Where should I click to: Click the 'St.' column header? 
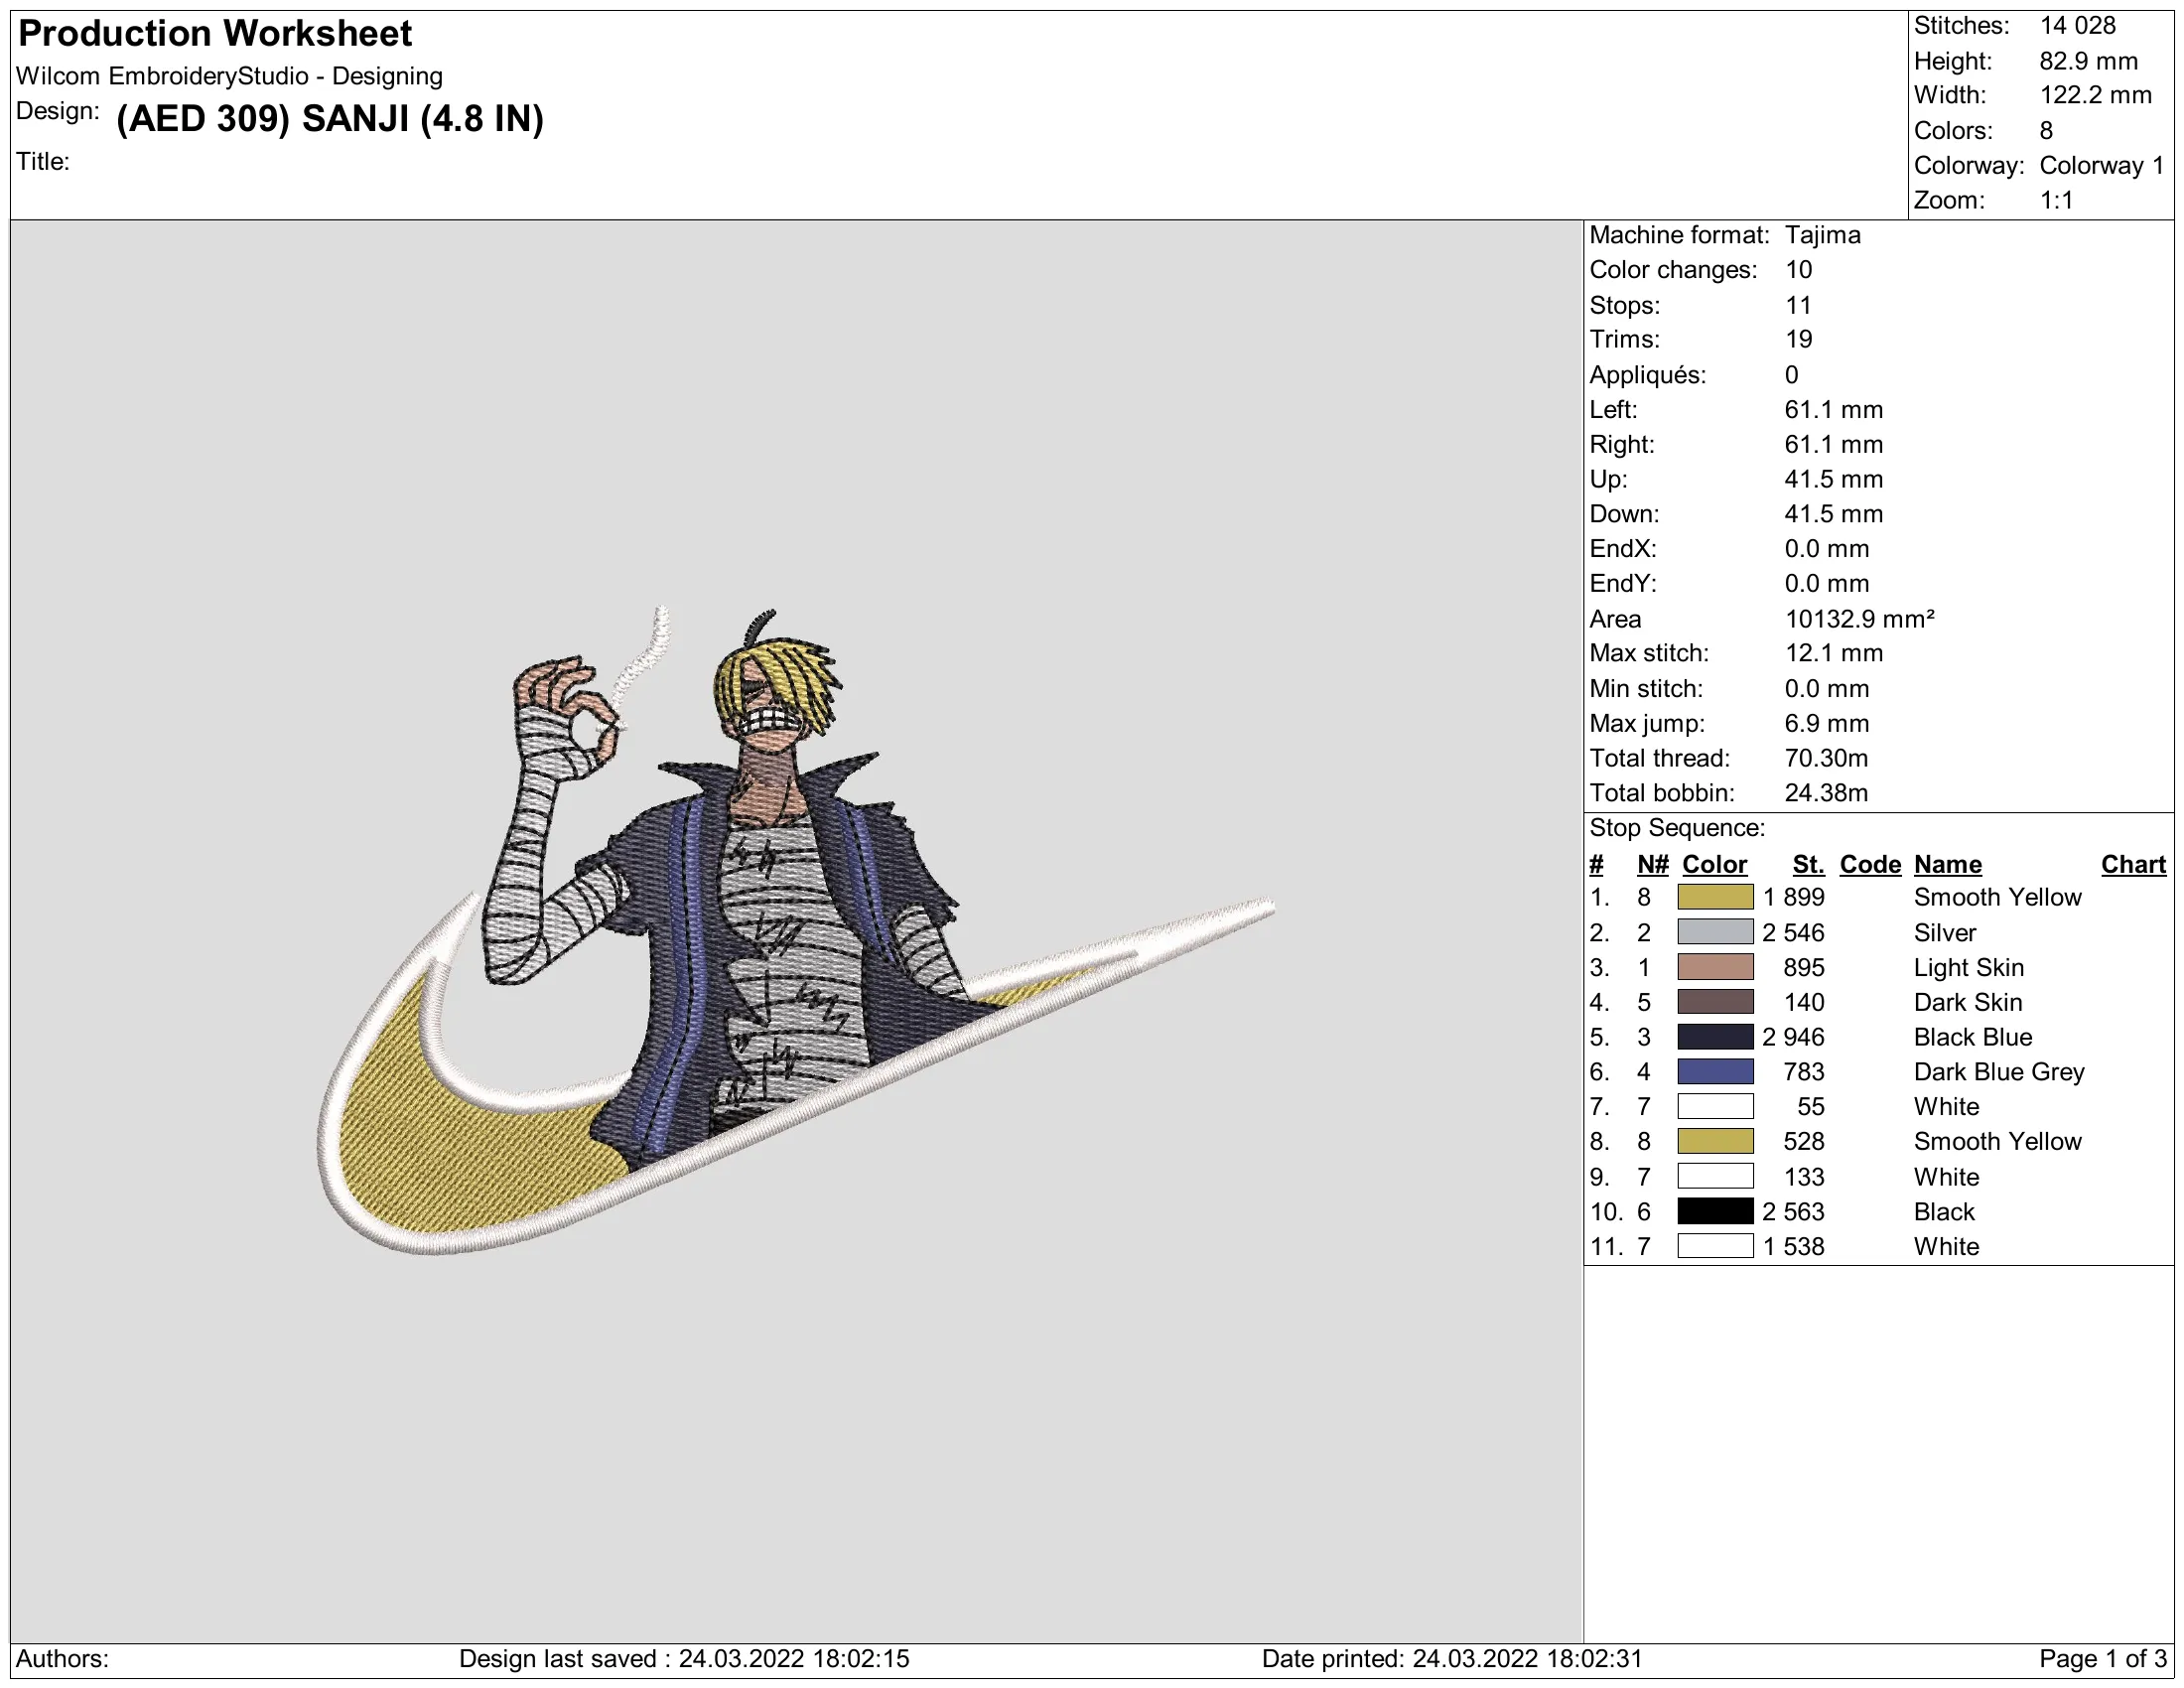1809,865
